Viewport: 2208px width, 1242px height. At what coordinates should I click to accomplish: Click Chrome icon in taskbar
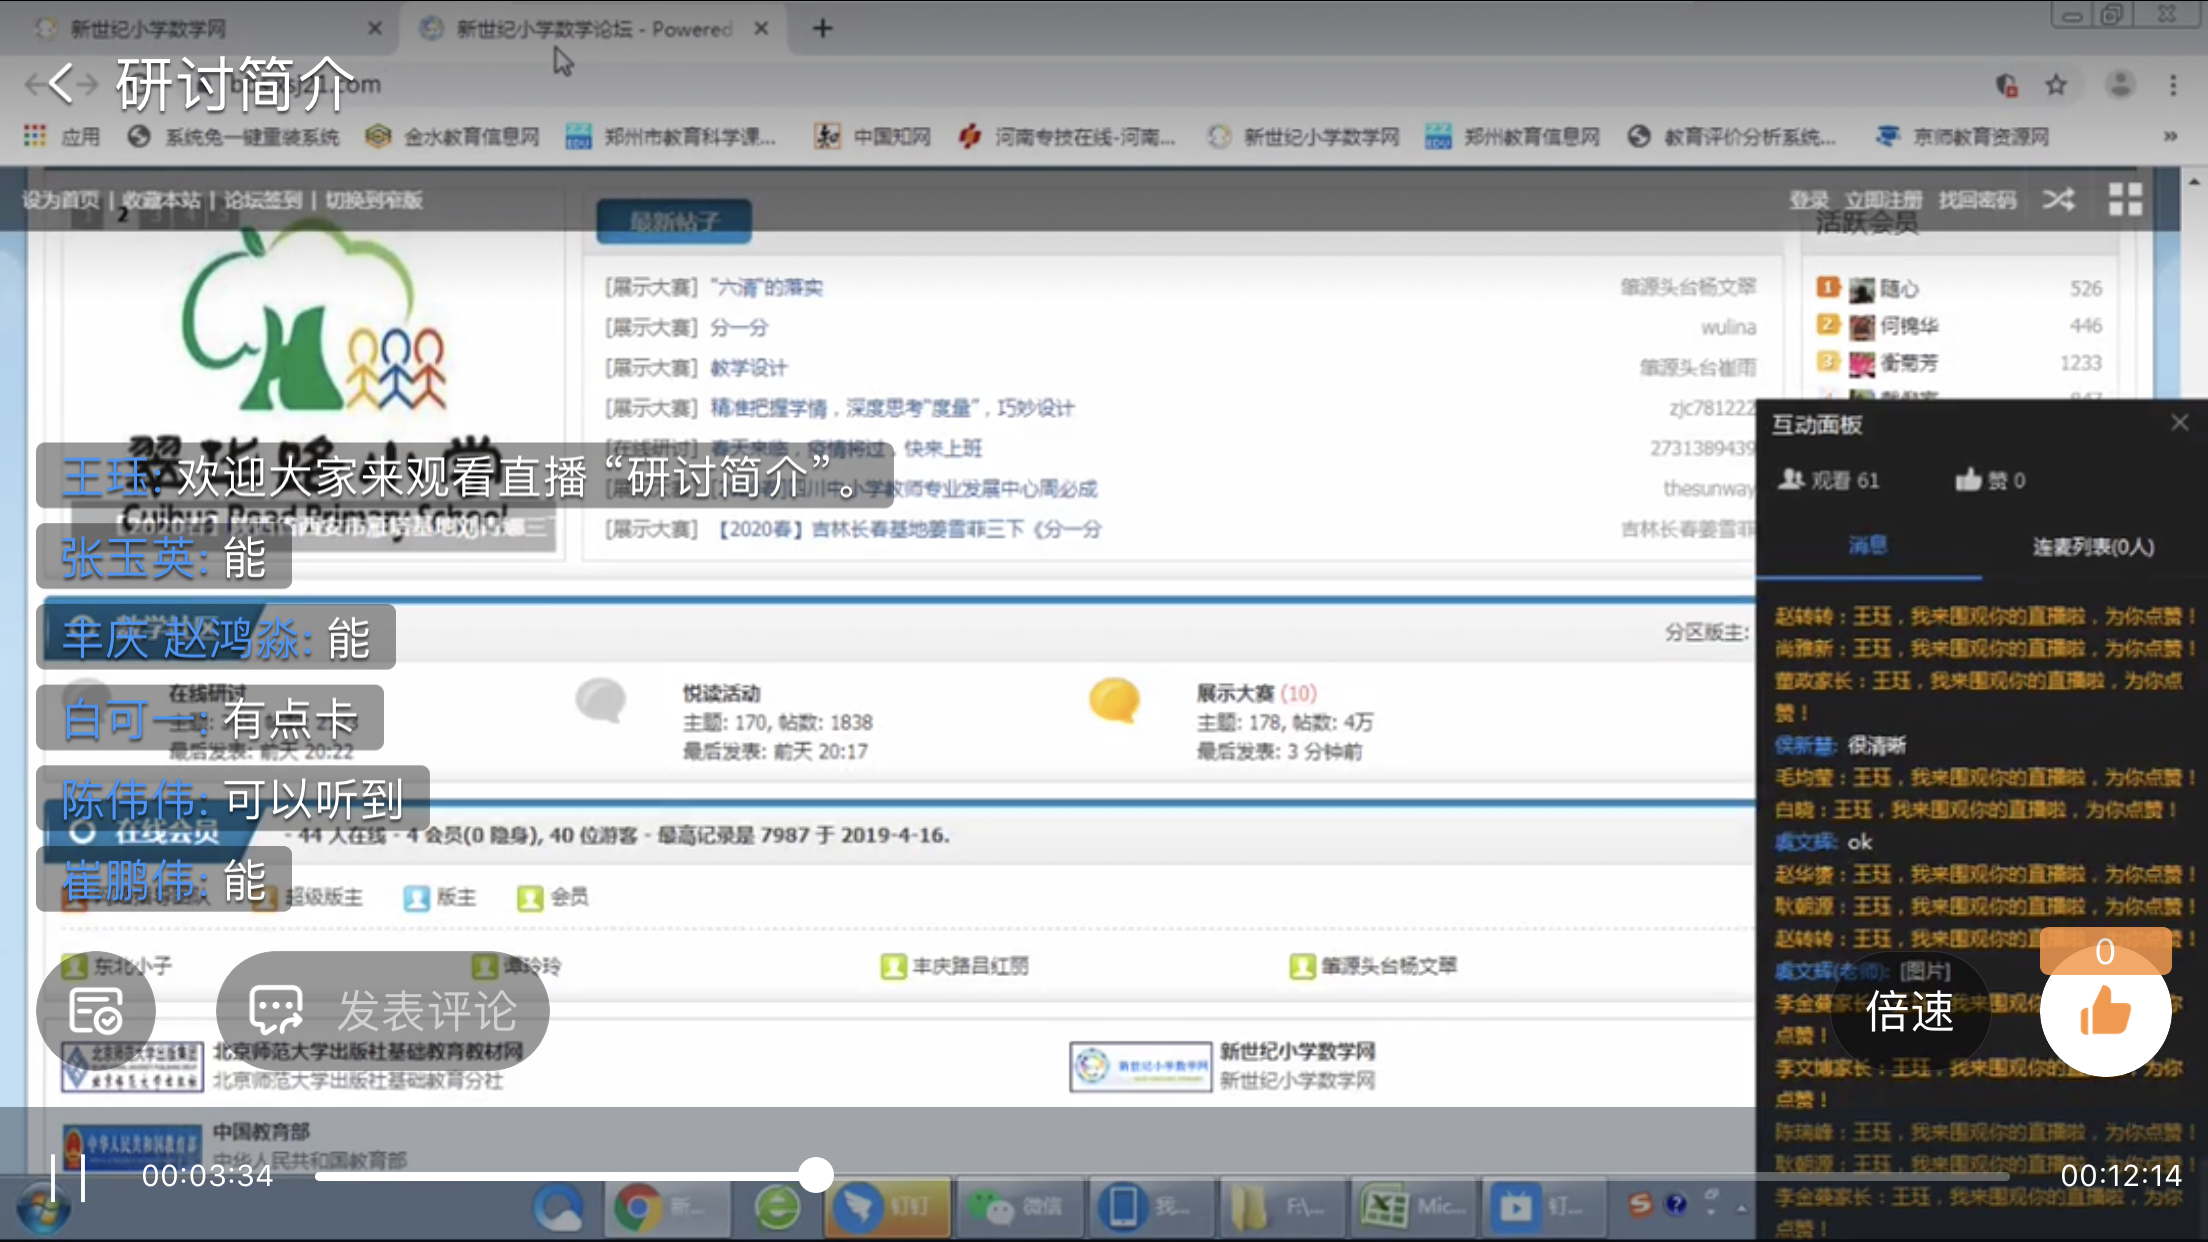[637, 1208]
